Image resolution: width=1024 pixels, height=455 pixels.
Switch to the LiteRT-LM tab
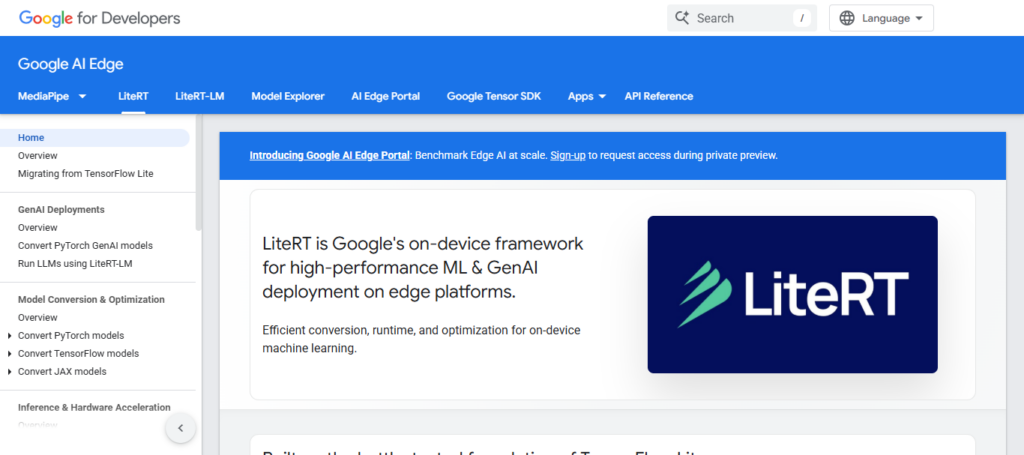[200, 96]
